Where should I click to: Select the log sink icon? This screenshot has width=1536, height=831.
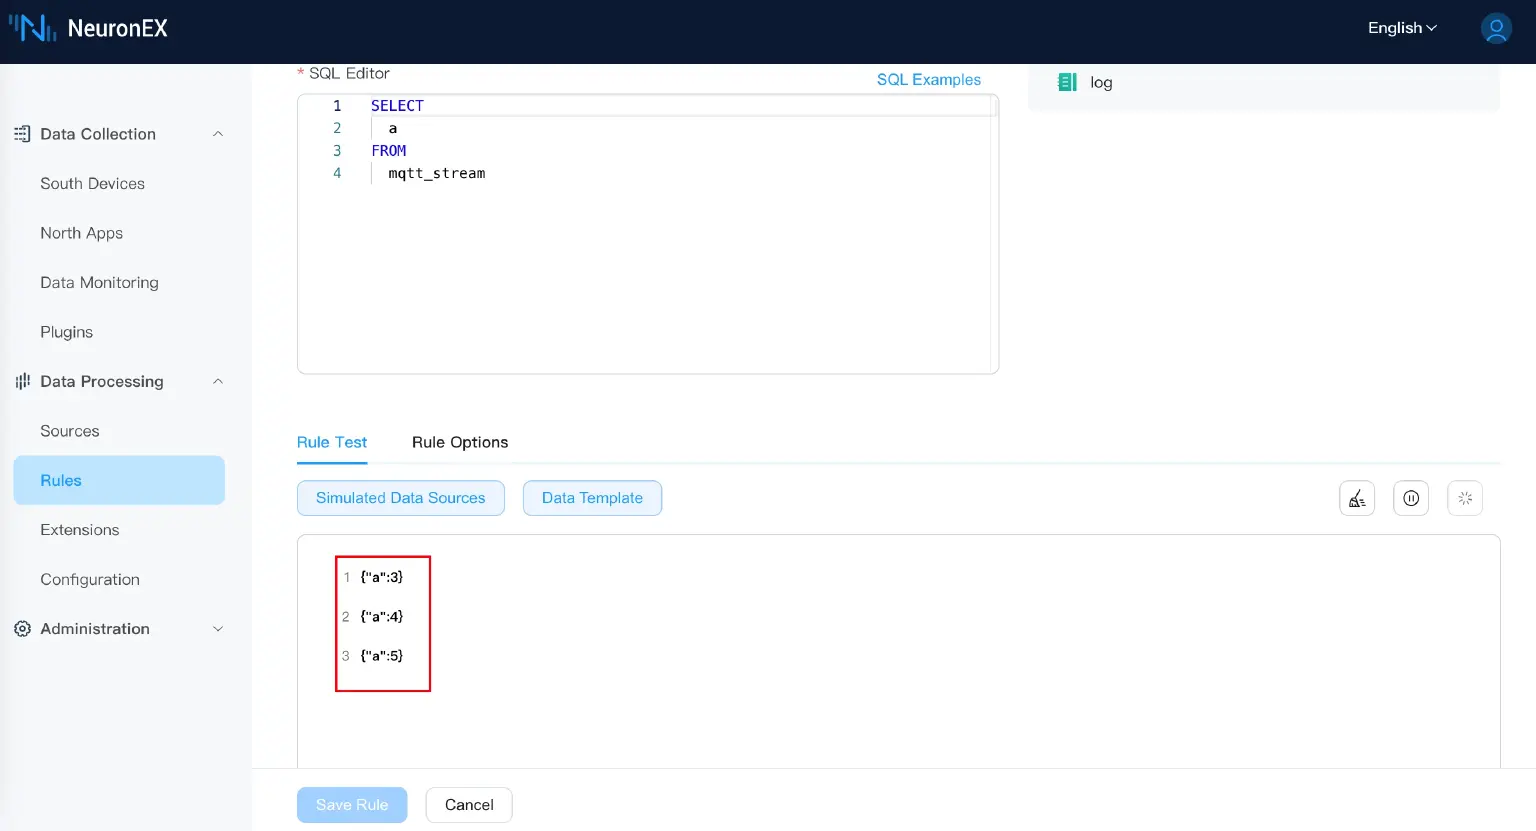[x=1067, y=82]
